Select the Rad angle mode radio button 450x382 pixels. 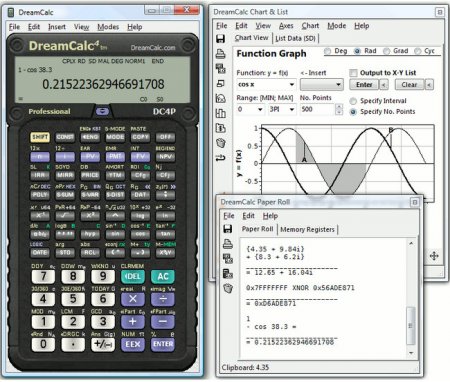click(x=357, y=51)
